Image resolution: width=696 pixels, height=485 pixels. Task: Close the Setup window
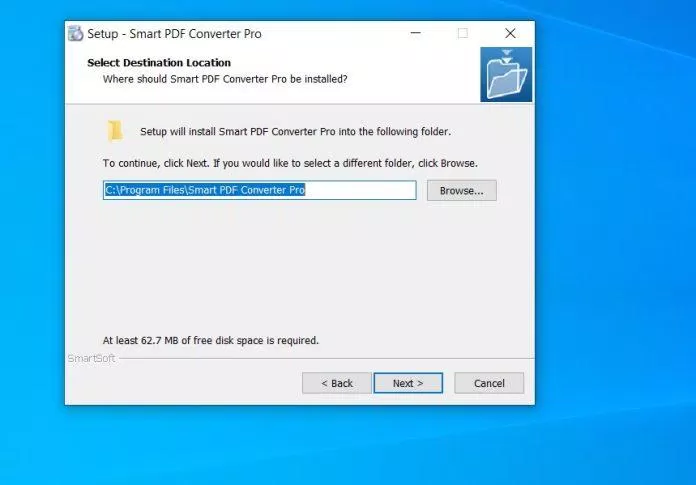point(510,33)
